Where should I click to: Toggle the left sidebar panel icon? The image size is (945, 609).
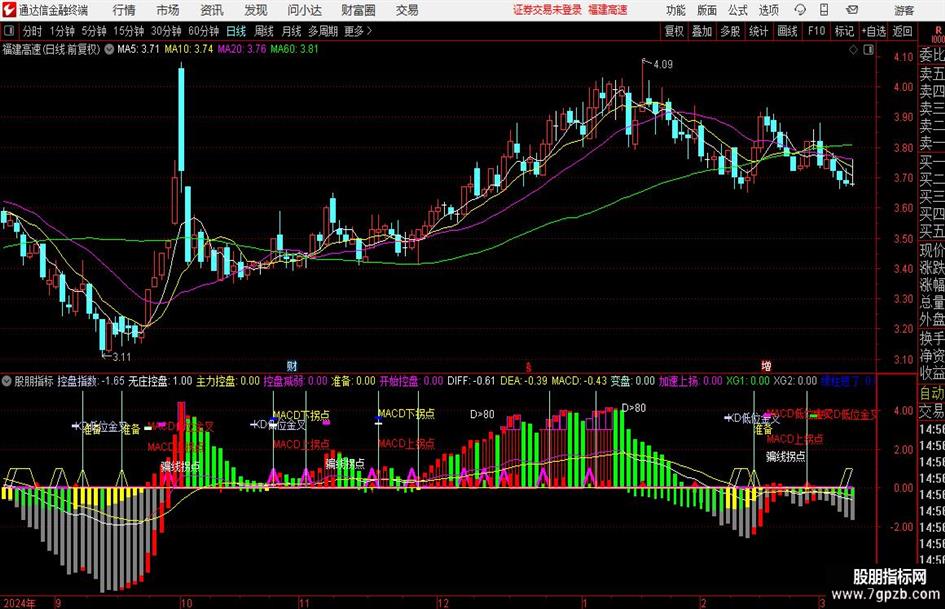(x=9, y=31)
